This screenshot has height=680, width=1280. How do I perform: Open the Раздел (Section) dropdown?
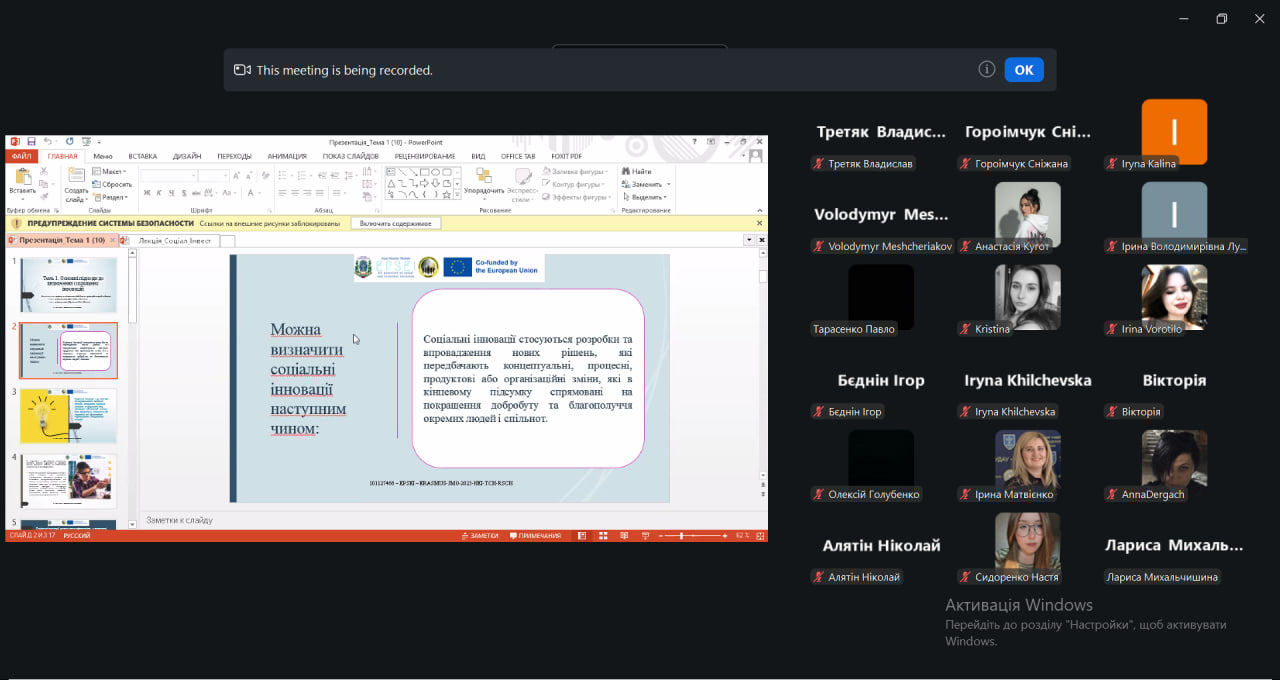(x=114, y=197)
